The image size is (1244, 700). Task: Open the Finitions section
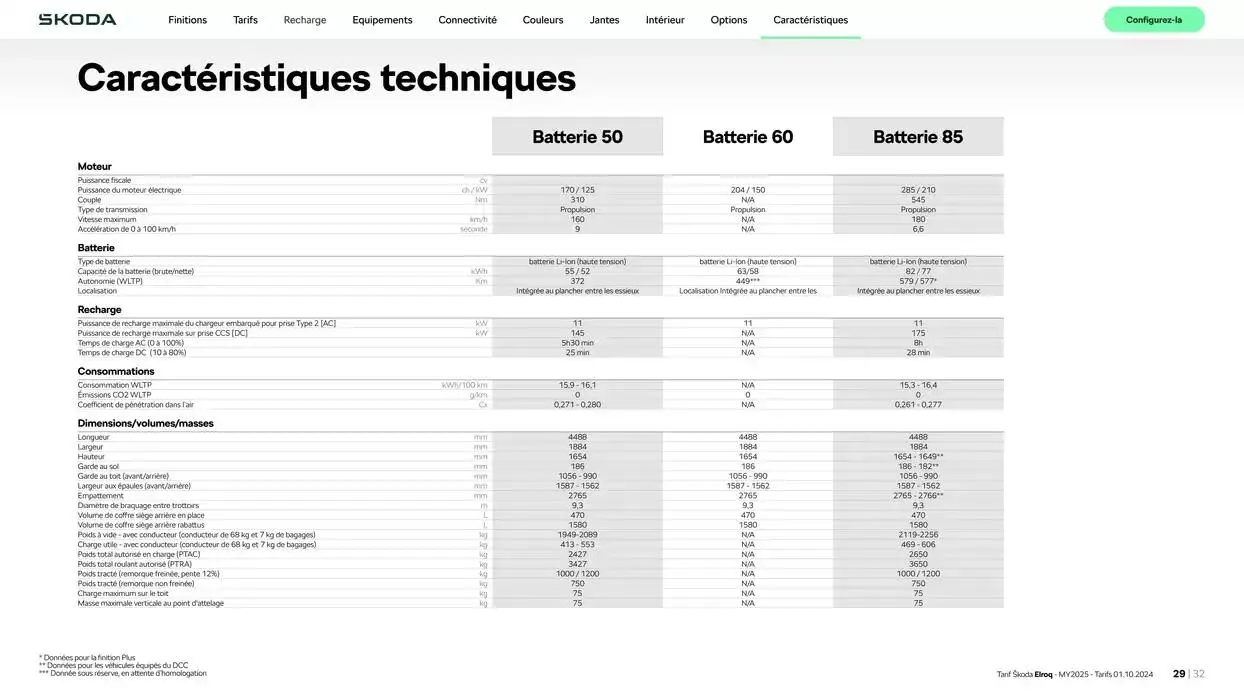coord(187,19)
